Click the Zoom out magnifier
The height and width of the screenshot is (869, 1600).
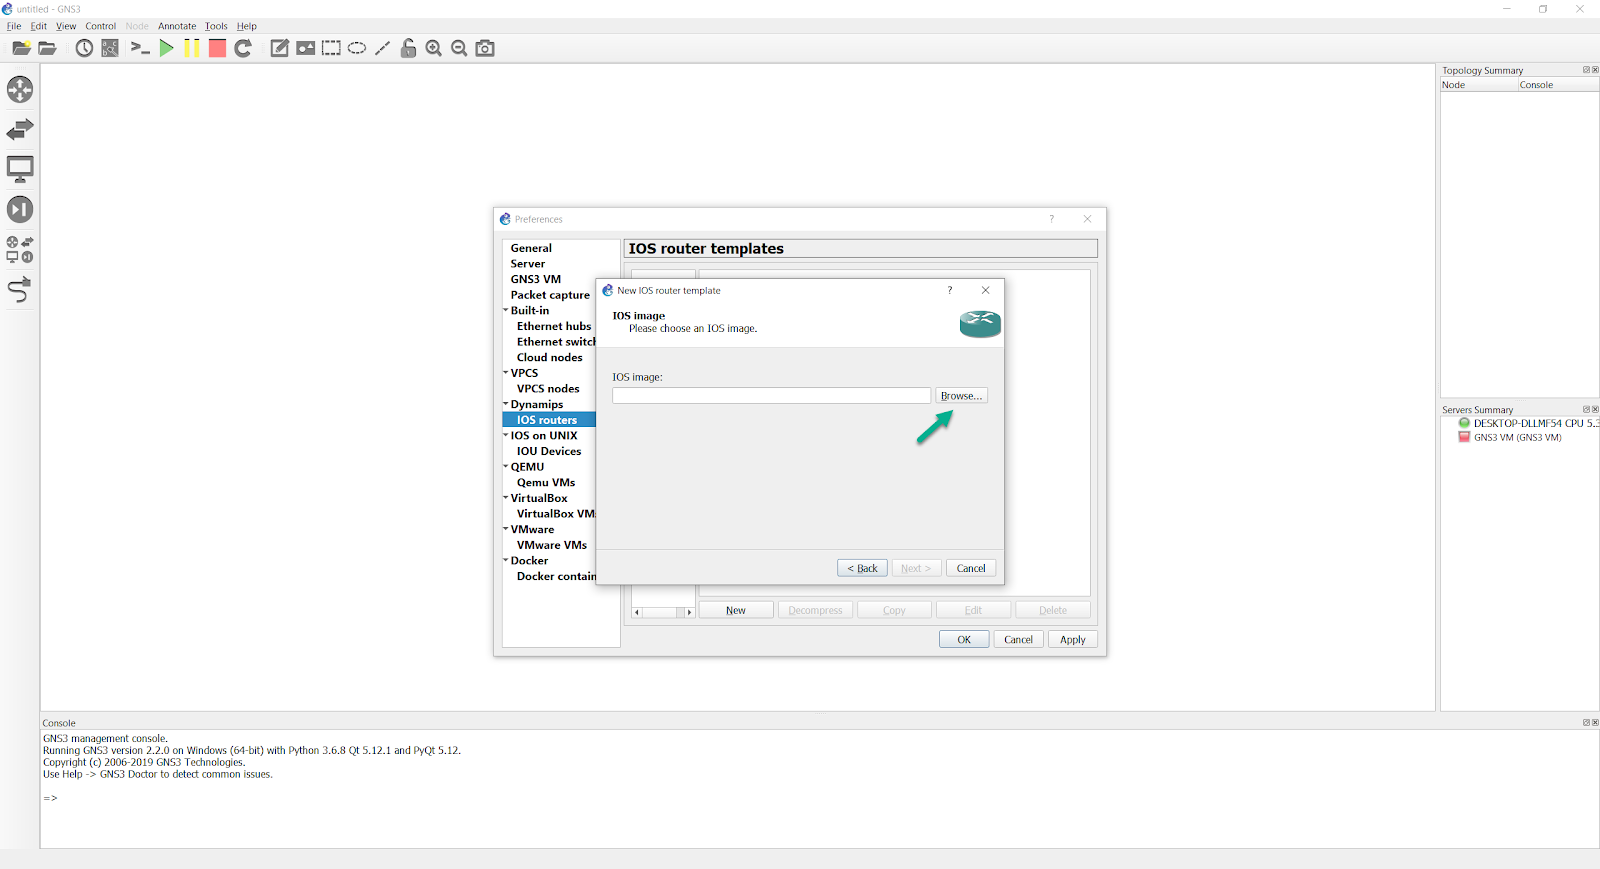click(459, 48)
